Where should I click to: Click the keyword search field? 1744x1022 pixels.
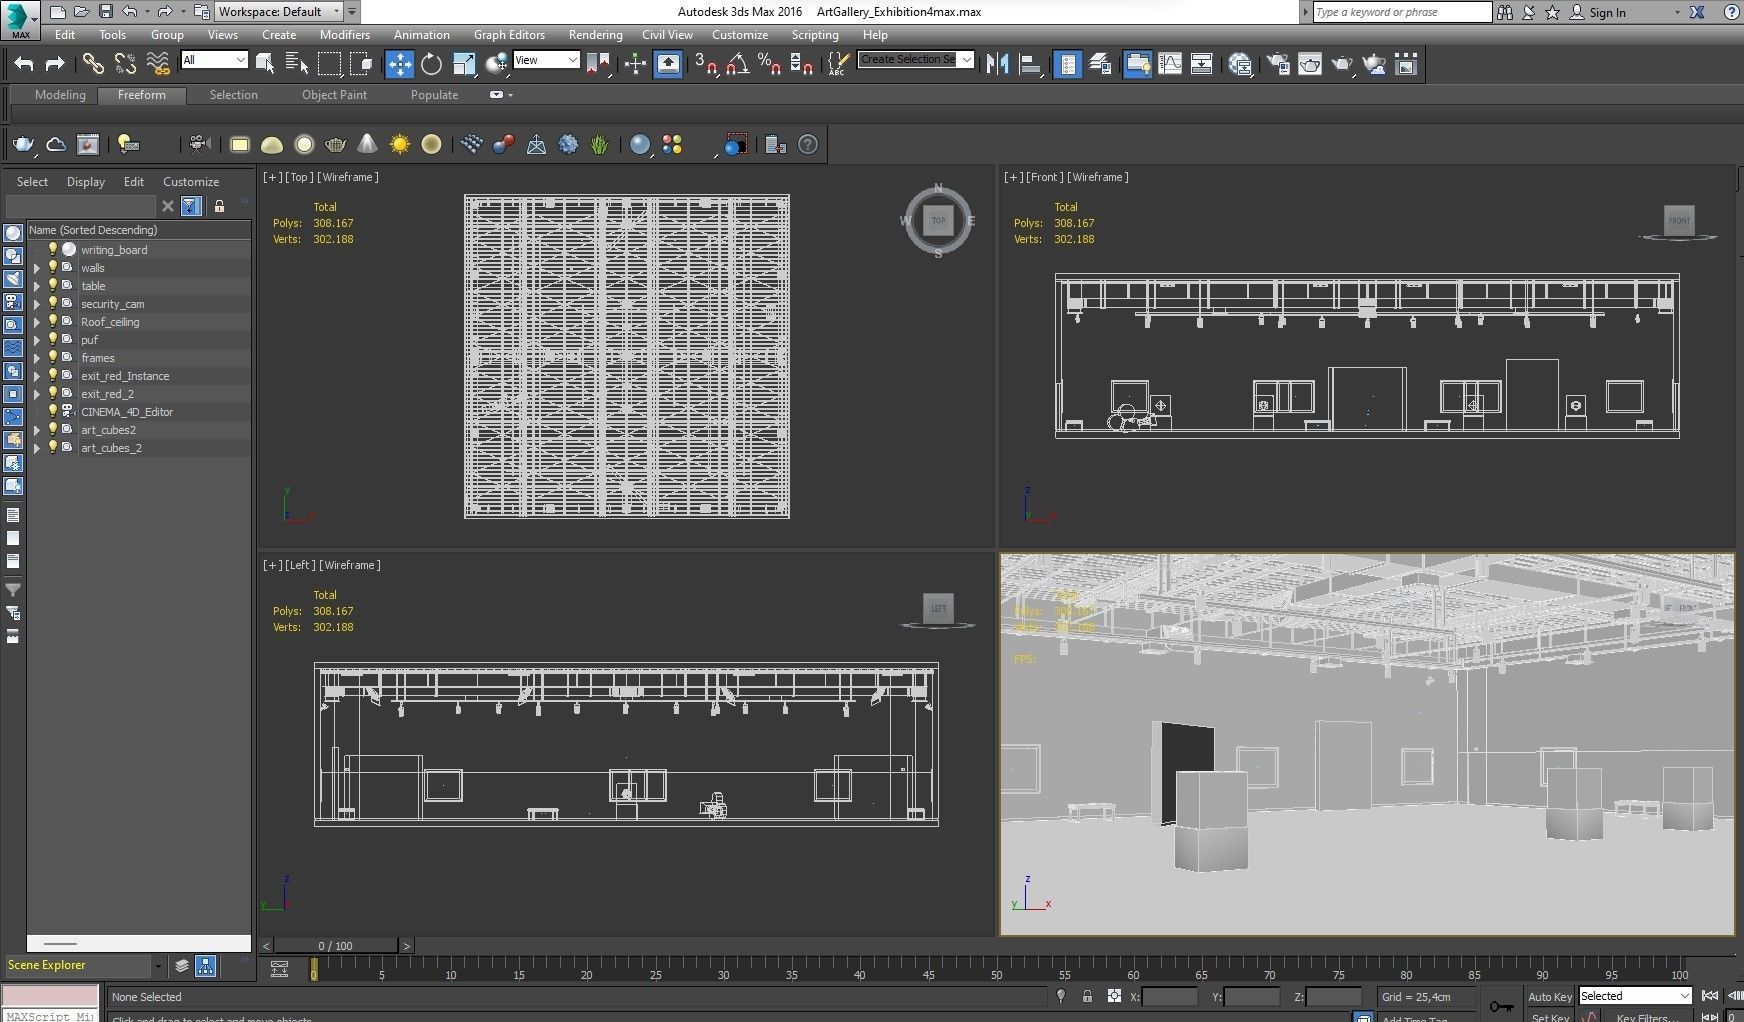[x=1401, y=12]
